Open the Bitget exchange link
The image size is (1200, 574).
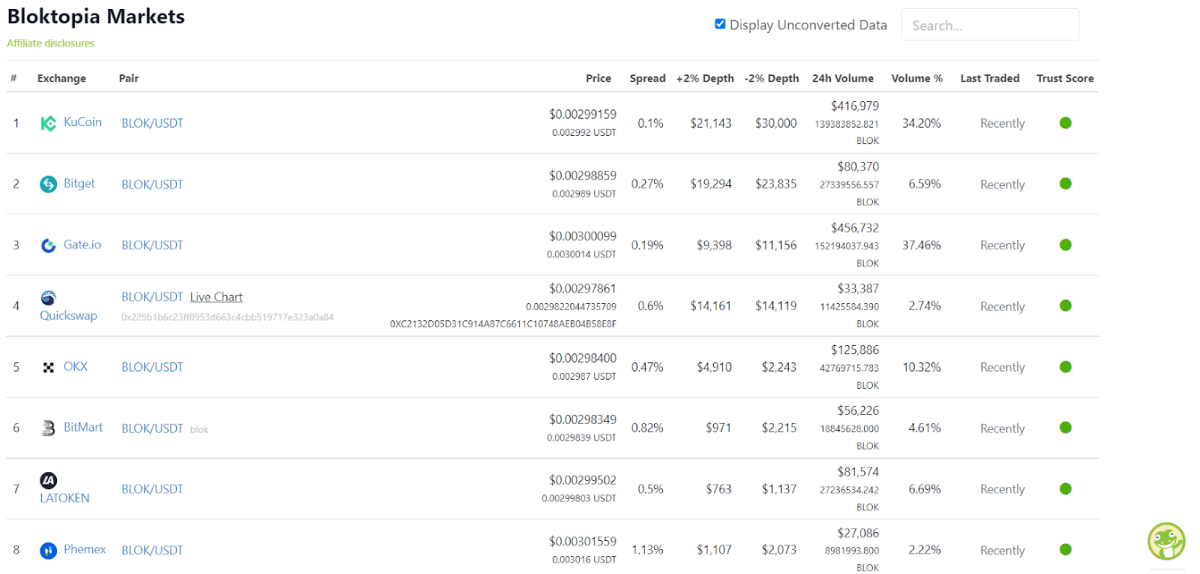[80, 183]
